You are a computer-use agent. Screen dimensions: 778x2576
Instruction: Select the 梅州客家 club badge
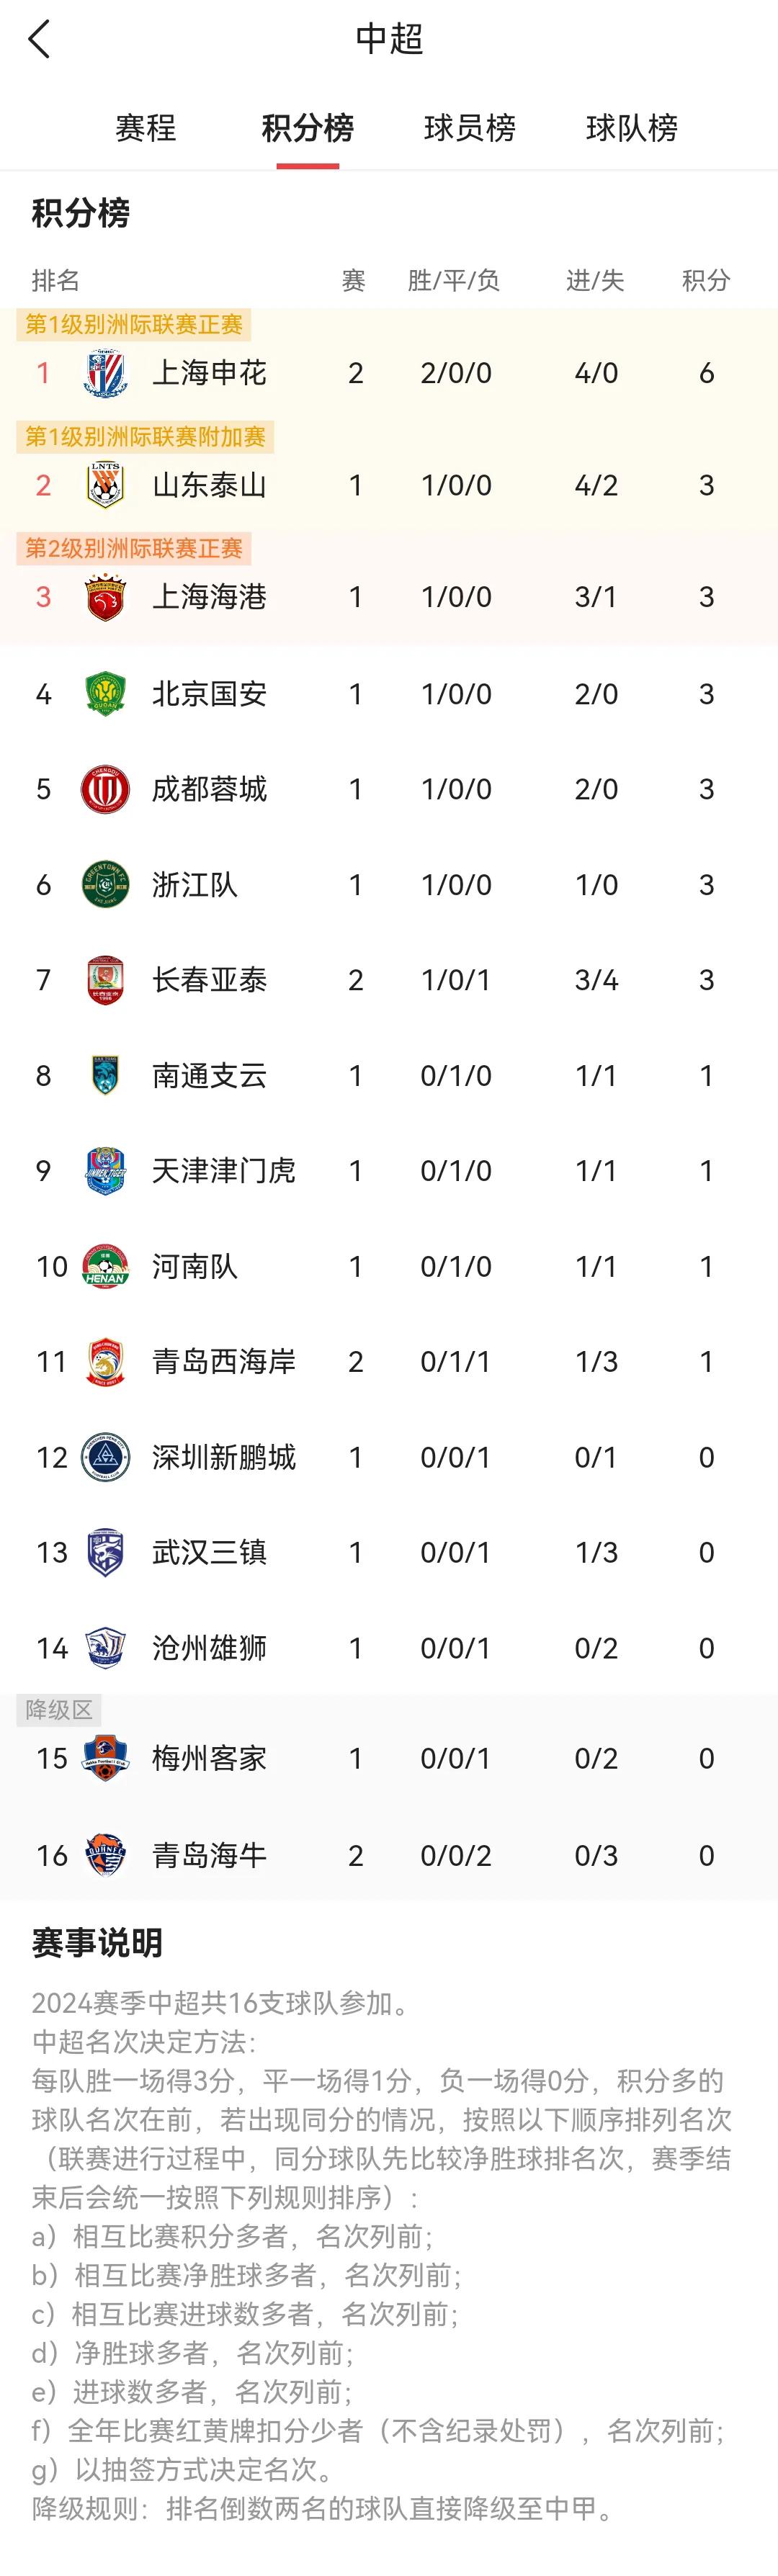pos(105,1758)
